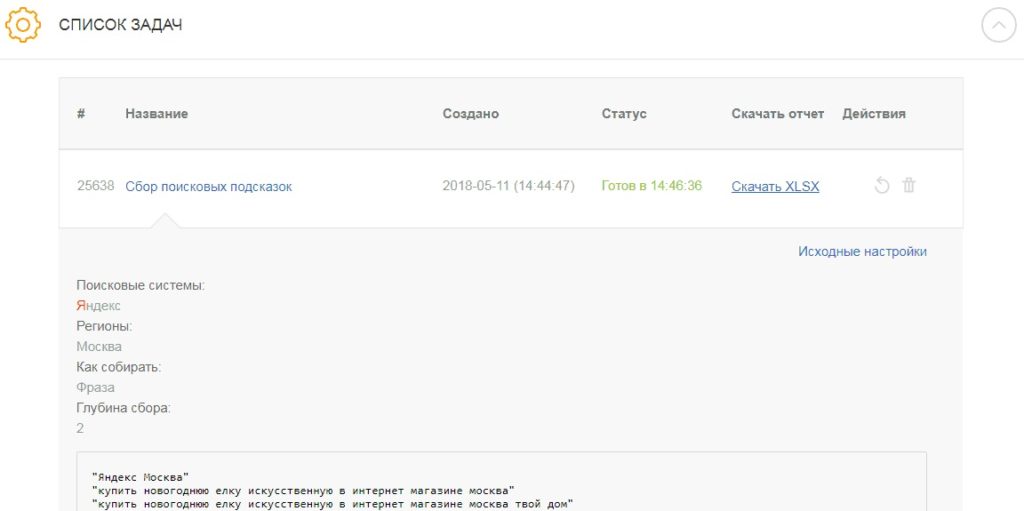Click the phrase line ending with магазине москва"
Screen dimensions: 1024x511
[303, 490]
